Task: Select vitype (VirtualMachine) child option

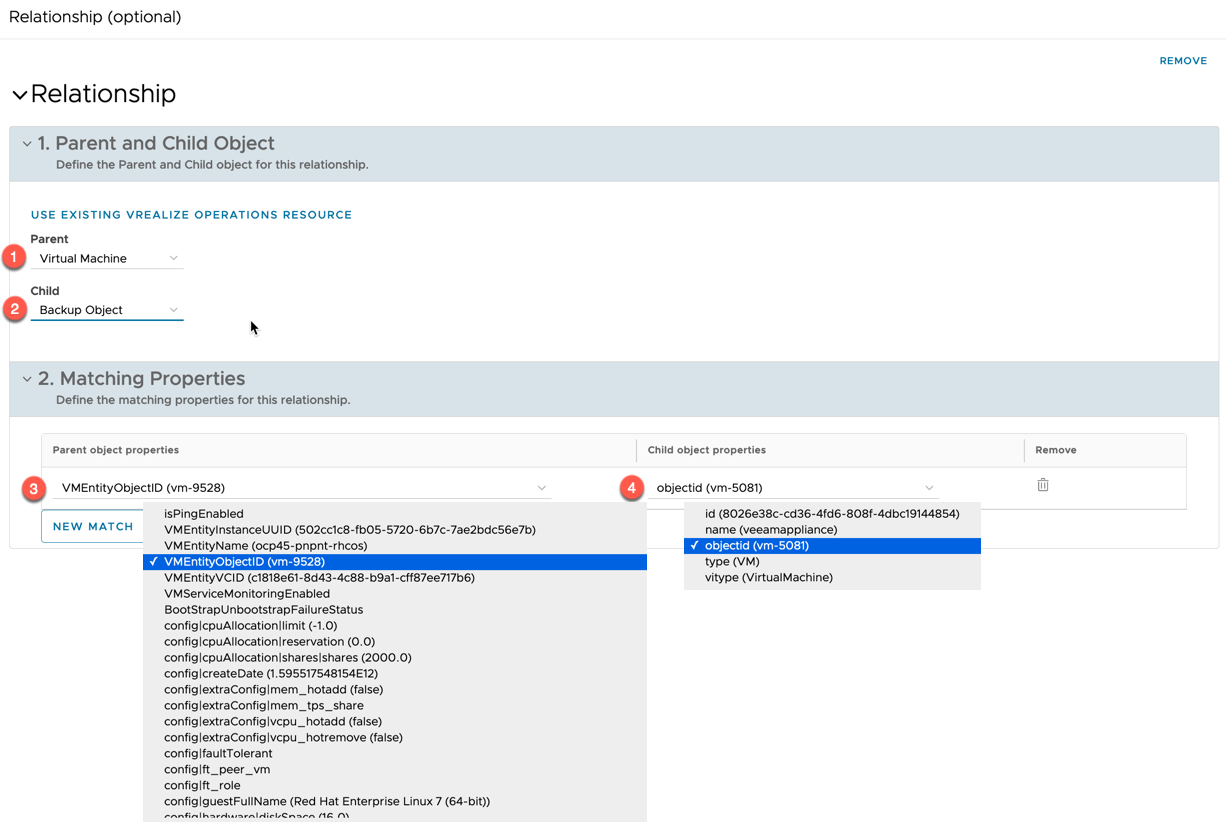Action: pyautogui.click(x=832, y=578)
